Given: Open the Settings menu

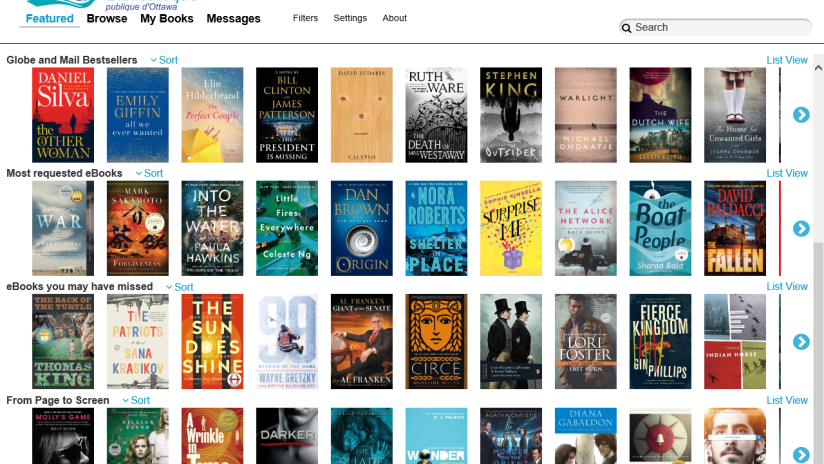Looking at the screenshot, I should click(350, 18).
